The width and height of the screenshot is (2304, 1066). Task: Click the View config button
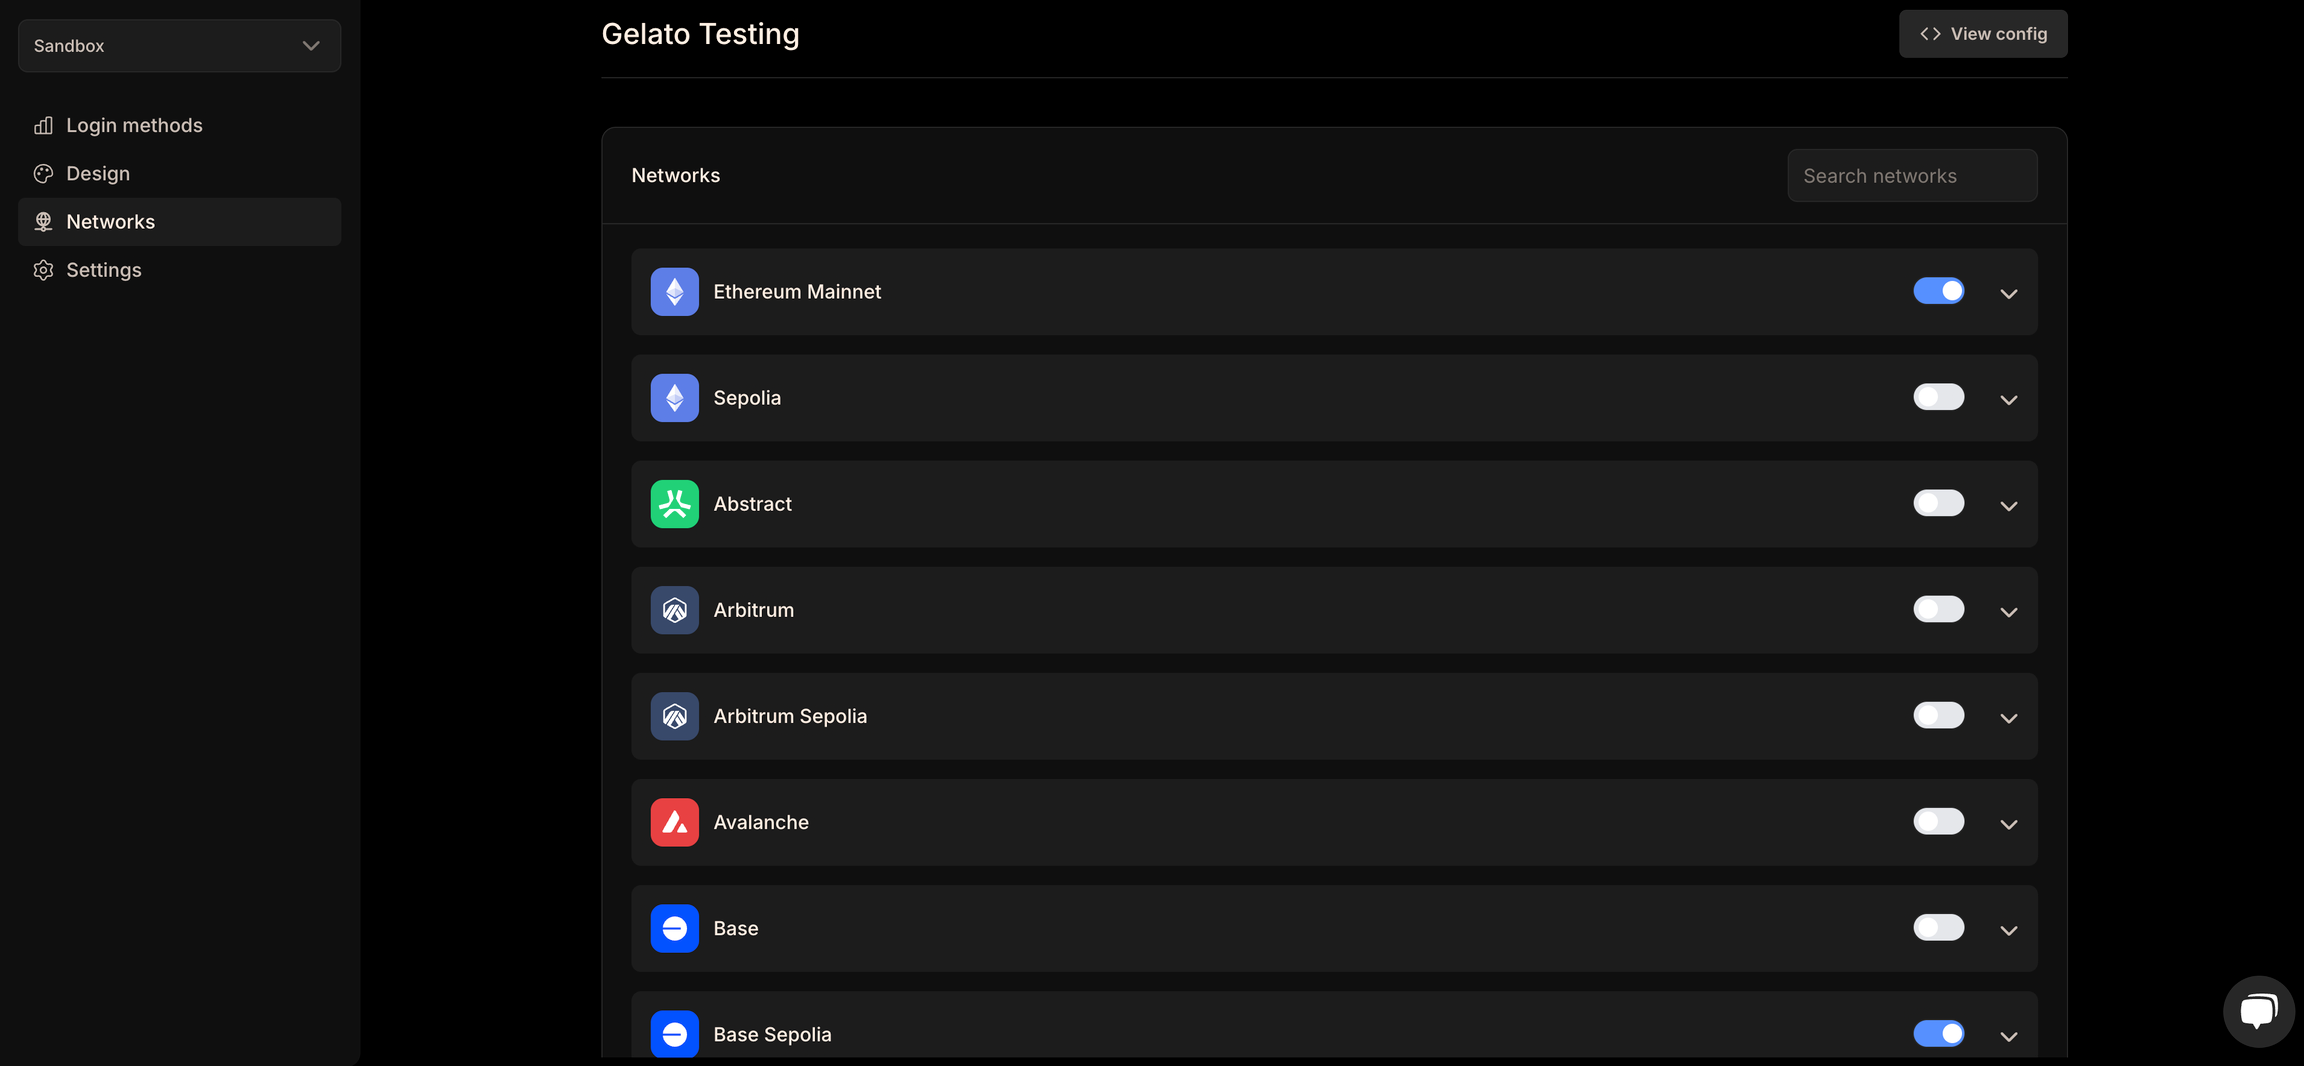coord(1982,34)
